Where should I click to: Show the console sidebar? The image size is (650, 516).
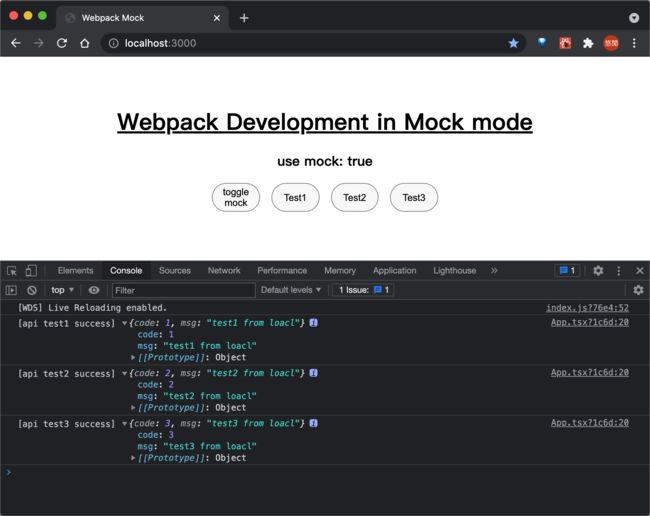click(11, 290)
